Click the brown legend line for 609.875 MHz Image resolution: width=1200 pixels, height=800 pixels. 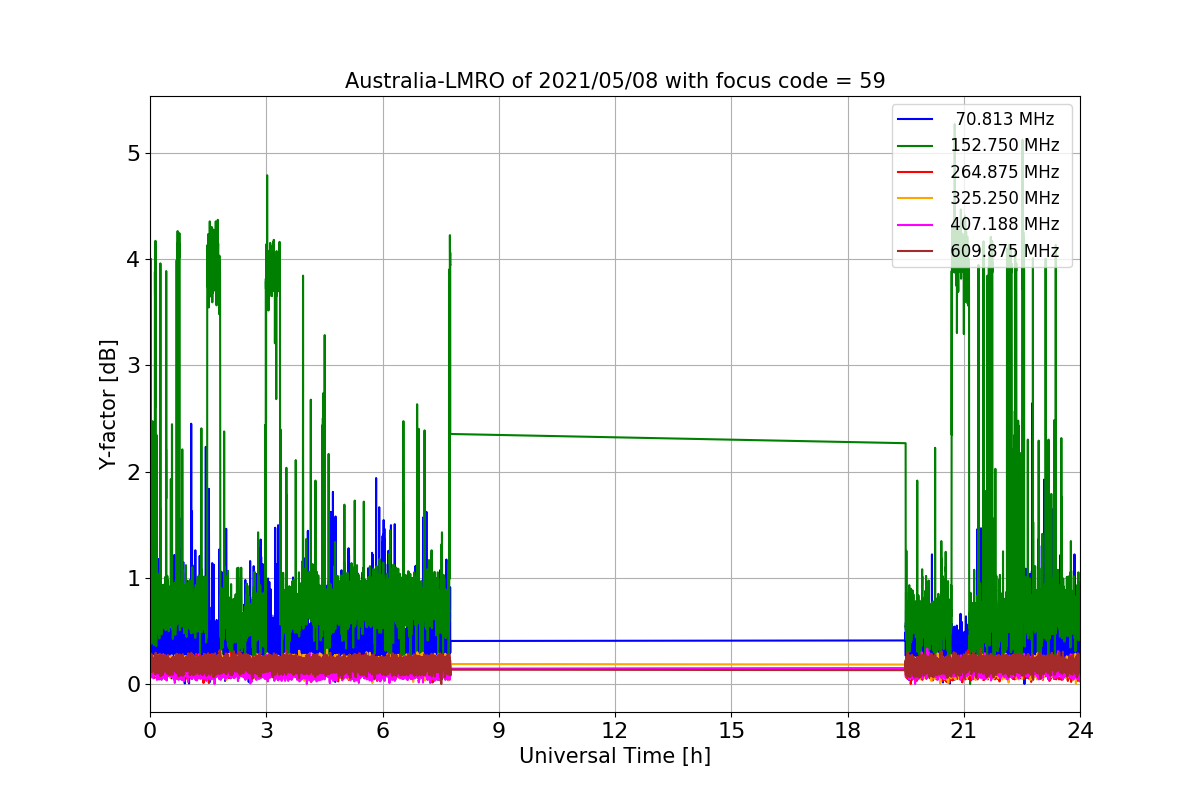coord(915,250)
